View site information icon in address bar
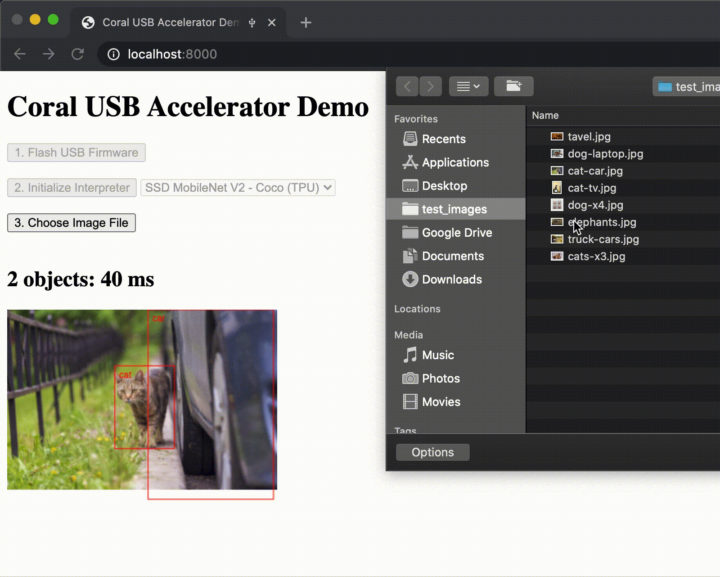This screenshot has height=577, width=720. click(113, 55)
